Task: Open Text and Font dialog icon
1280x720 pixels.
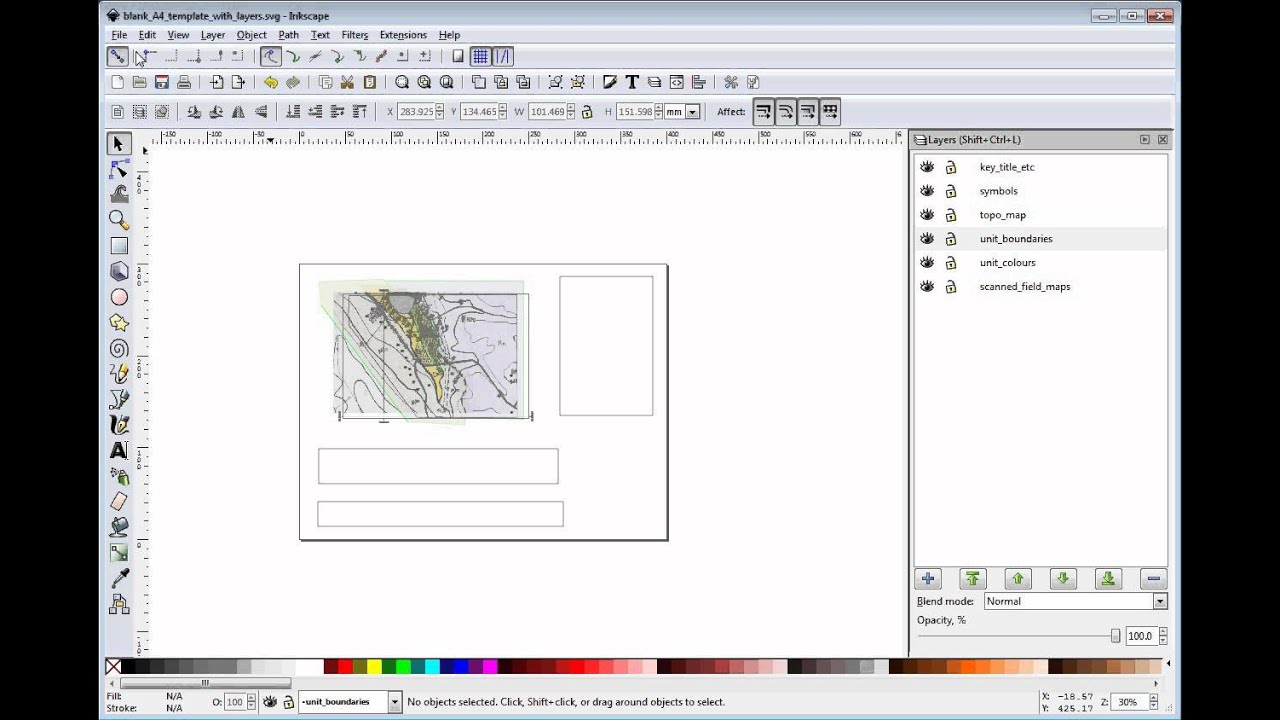Action: click(x=632, y=83)
